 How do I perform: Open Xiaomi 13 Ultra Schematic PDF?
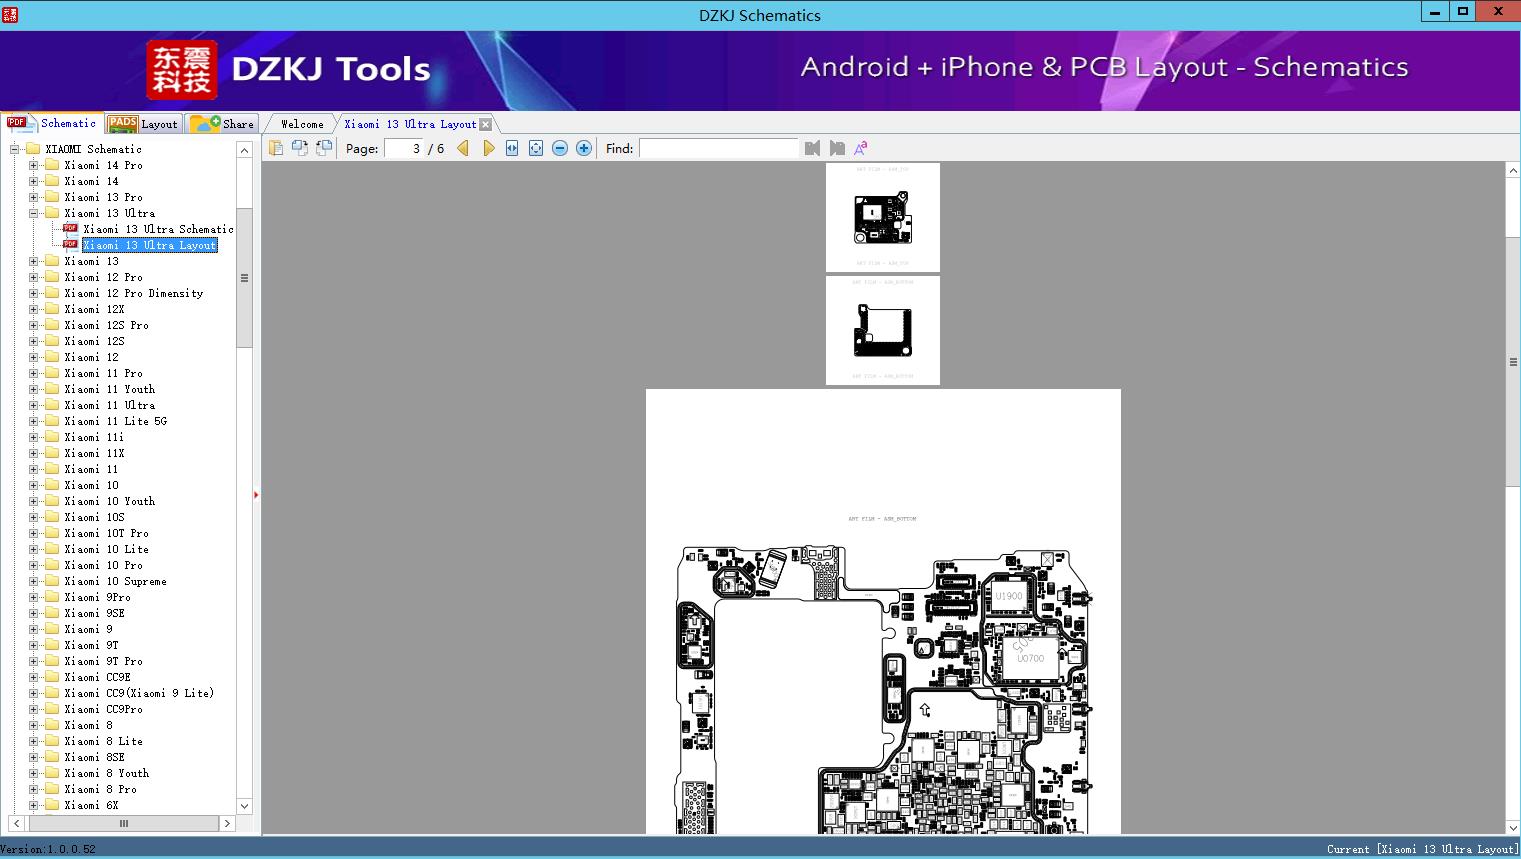(158, 229)
